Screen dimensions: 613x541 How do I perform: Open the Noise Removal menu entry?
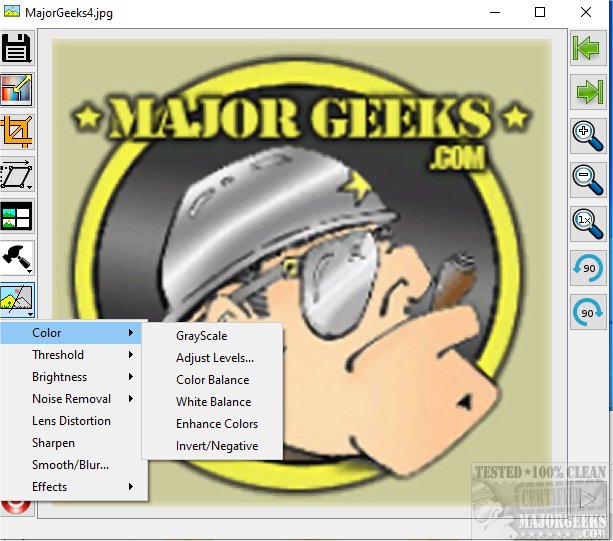click(73, 399)
